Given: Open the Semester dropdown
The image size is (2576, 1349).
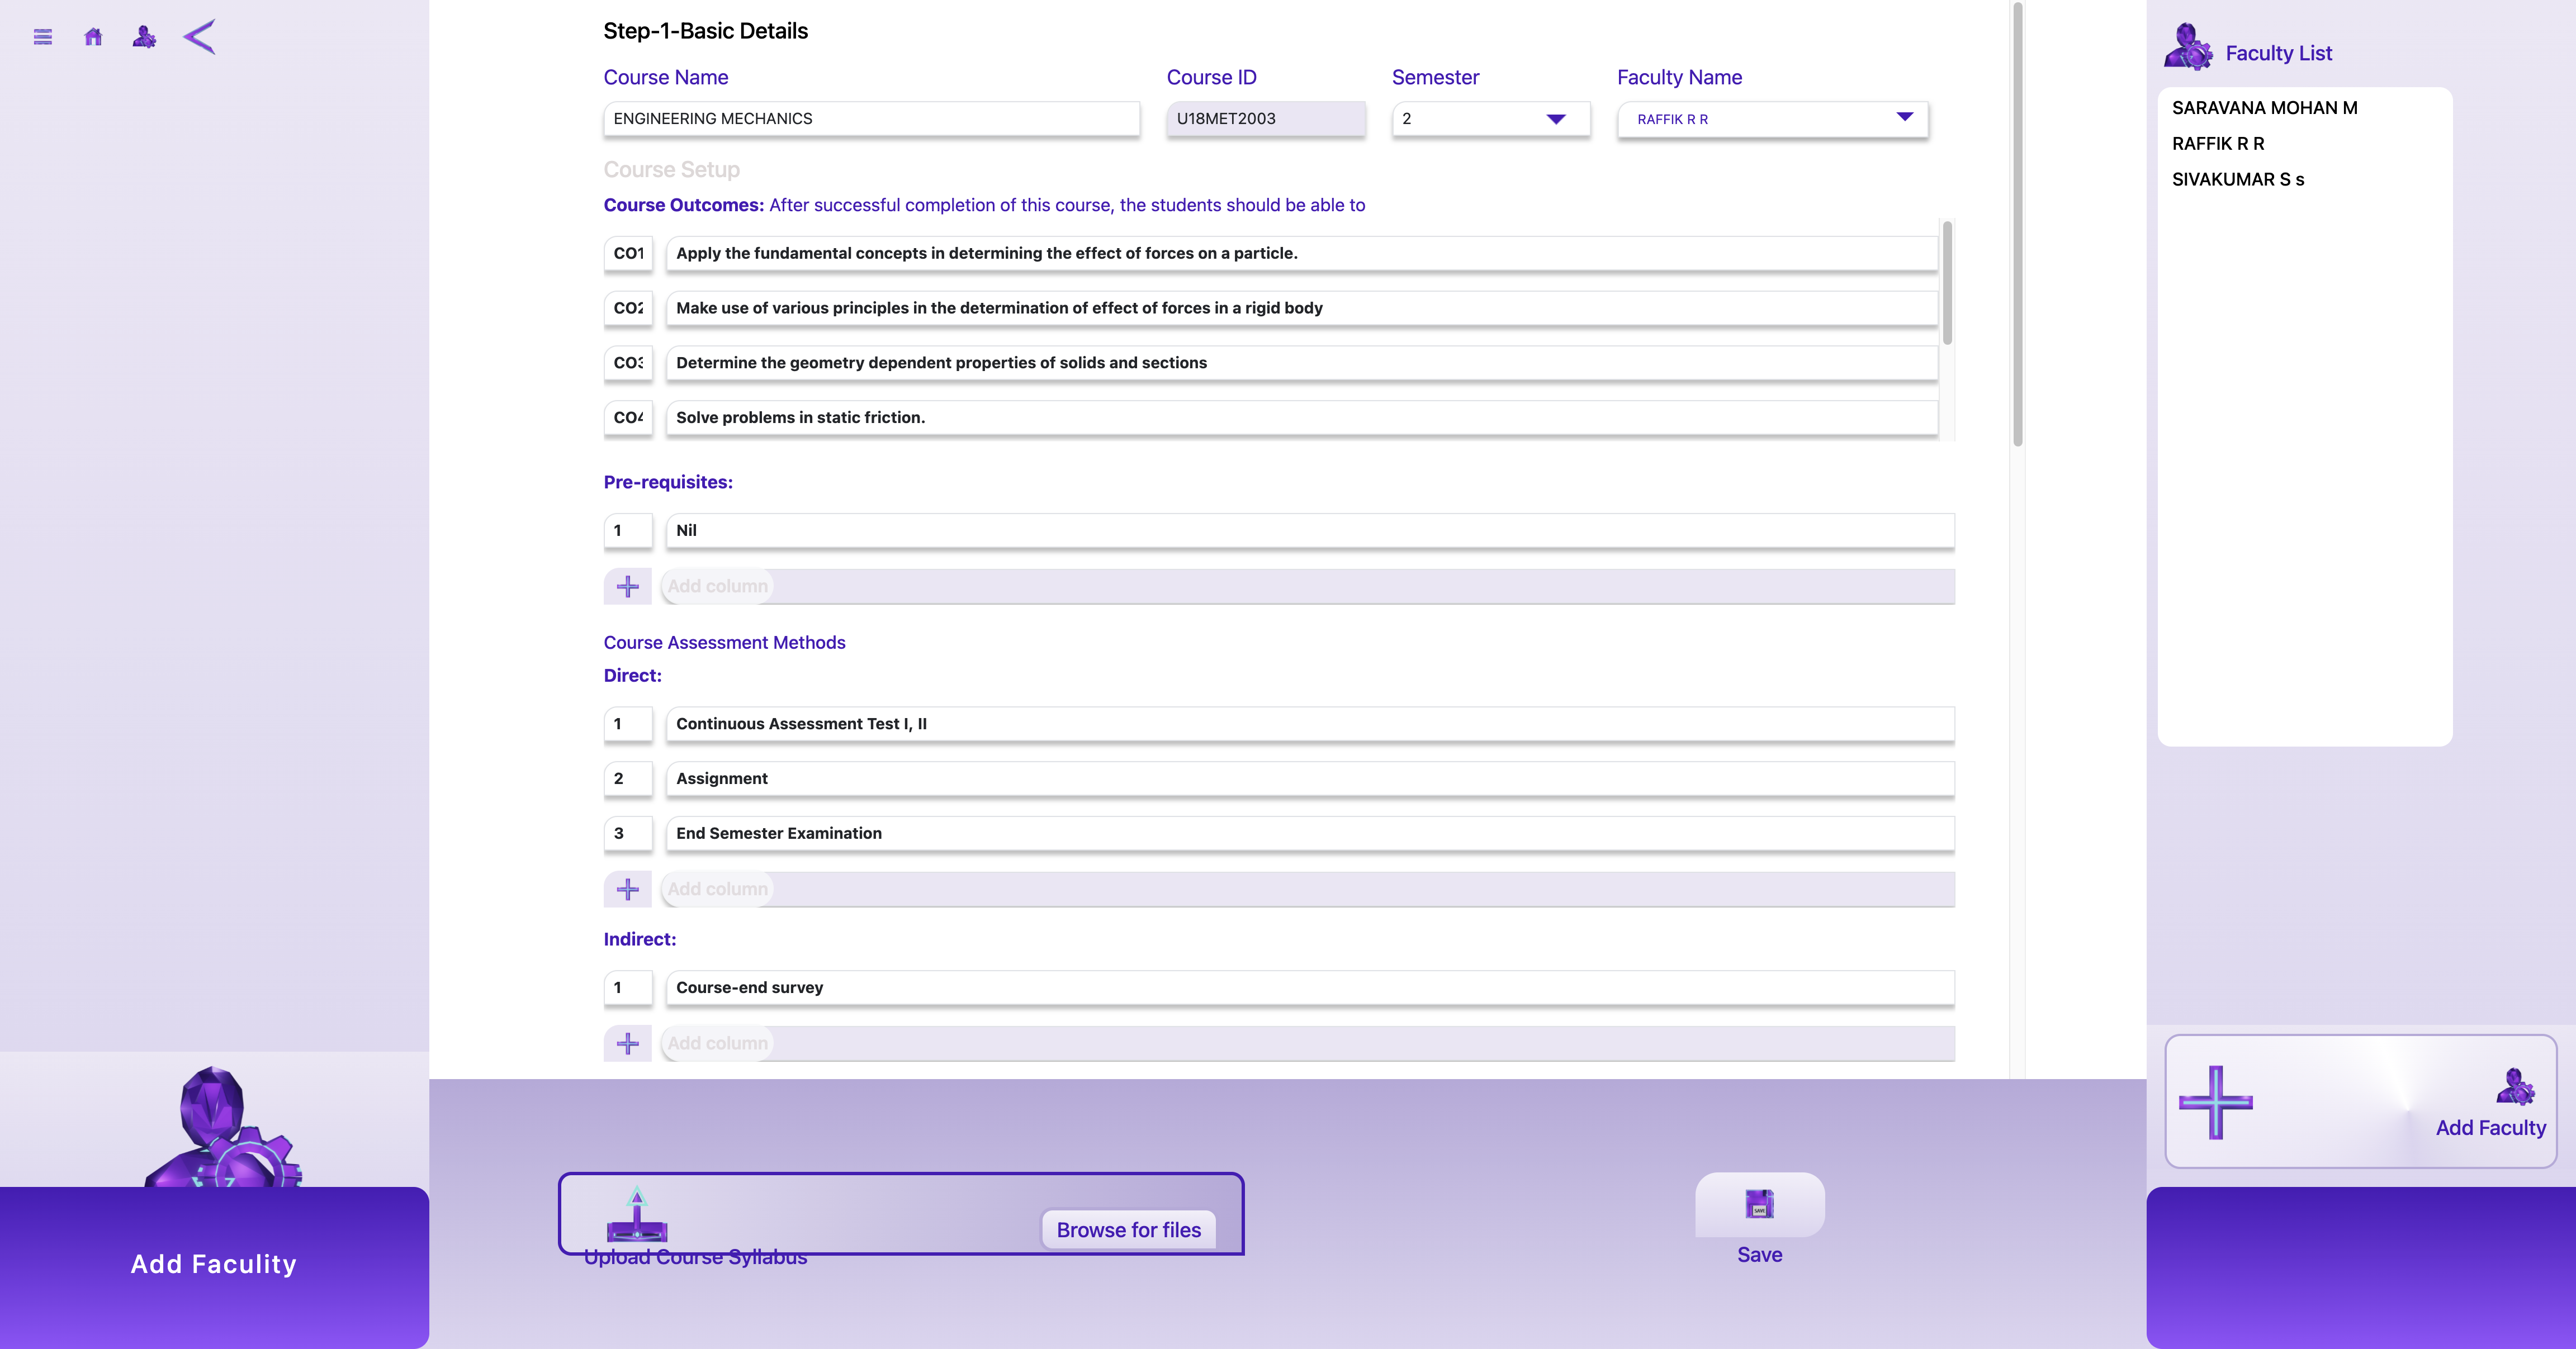Looking at the screenshot, I should coord(1490,119).
